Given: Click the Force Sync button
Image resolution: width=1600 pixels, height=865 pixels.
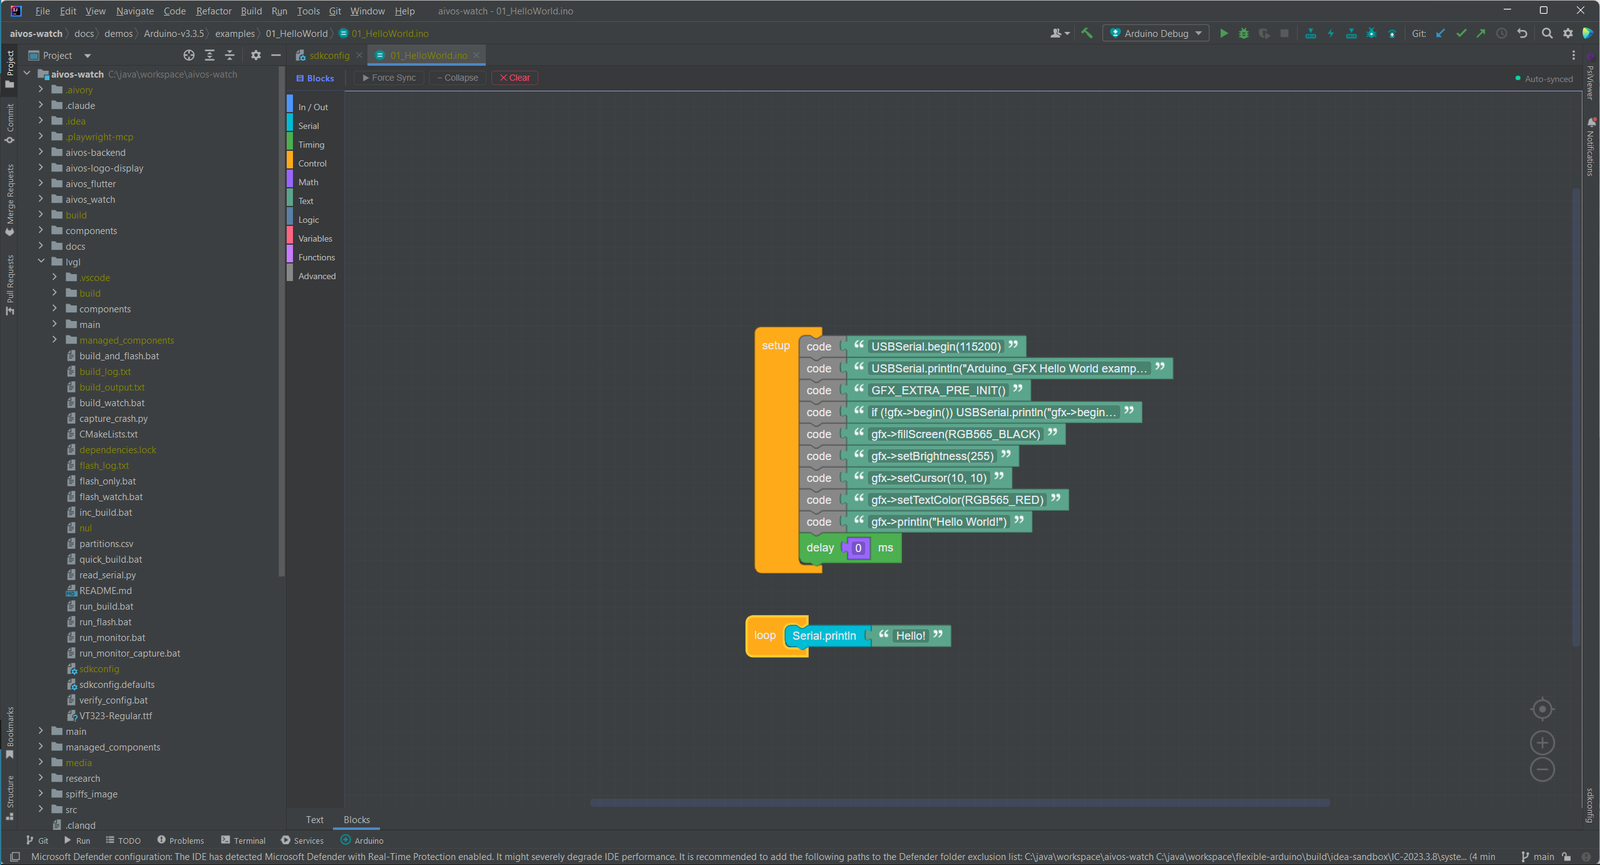Looking at the screenshot, I should point(389,78).
